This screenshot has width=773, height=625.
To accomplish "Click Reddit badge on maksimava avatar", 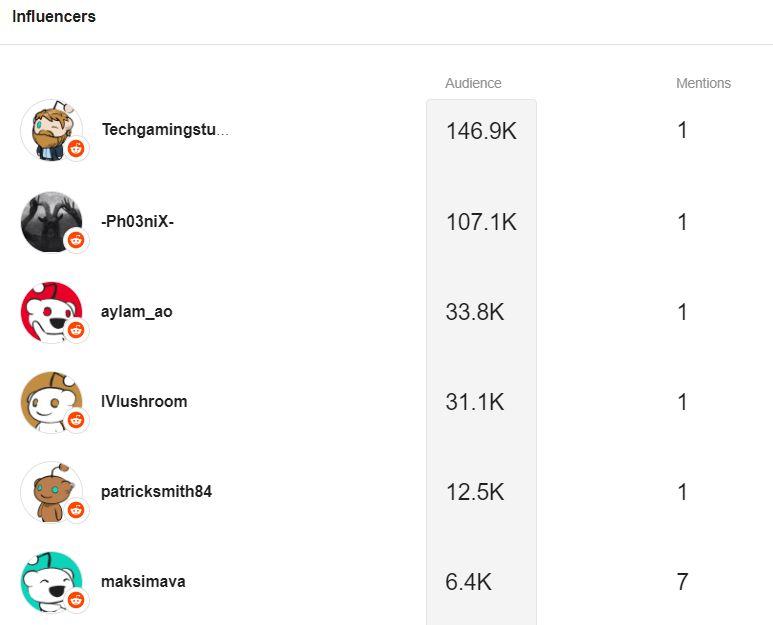I will pos(77,600).
